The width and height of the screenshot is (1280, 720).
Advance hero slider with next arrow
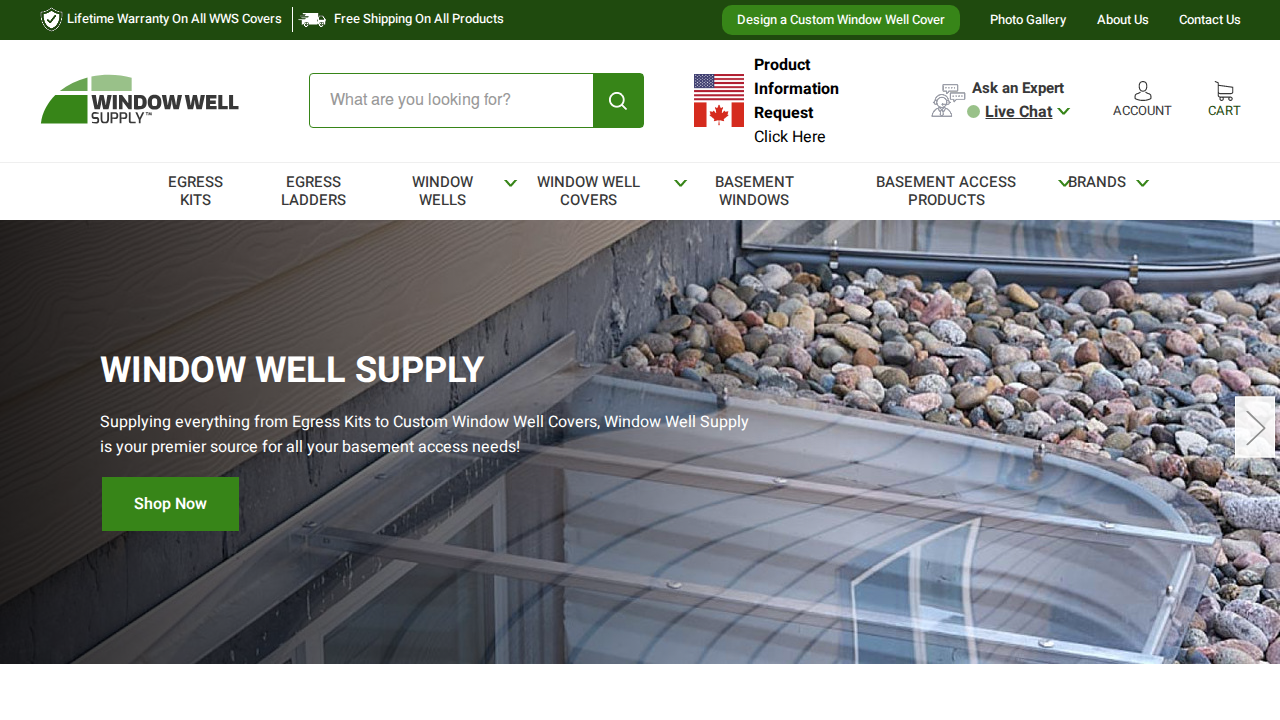[1255, 427]
